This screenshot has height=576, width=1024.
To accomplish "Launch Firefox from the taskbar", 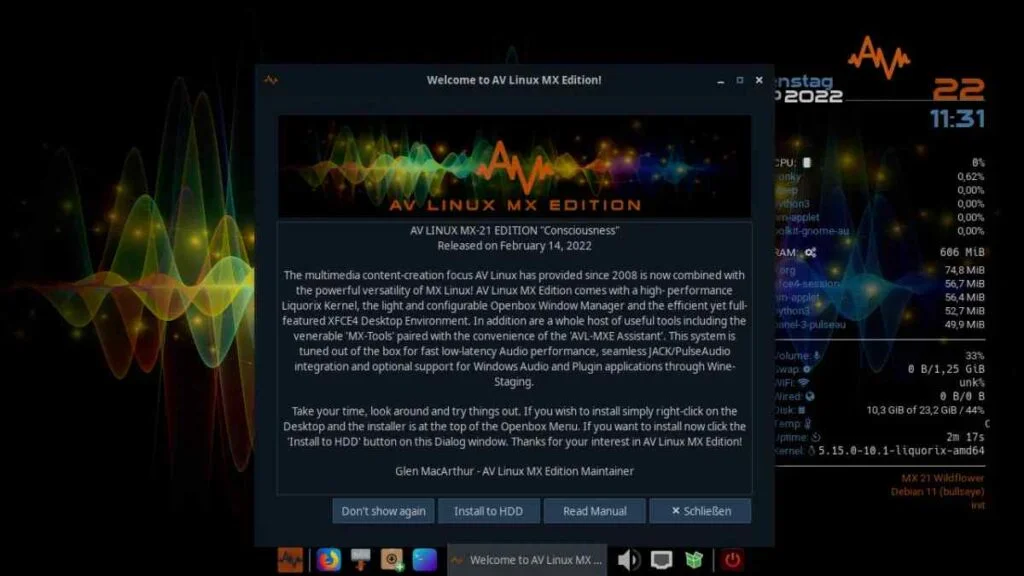I will pyautogui.click(x=328, y=560).
